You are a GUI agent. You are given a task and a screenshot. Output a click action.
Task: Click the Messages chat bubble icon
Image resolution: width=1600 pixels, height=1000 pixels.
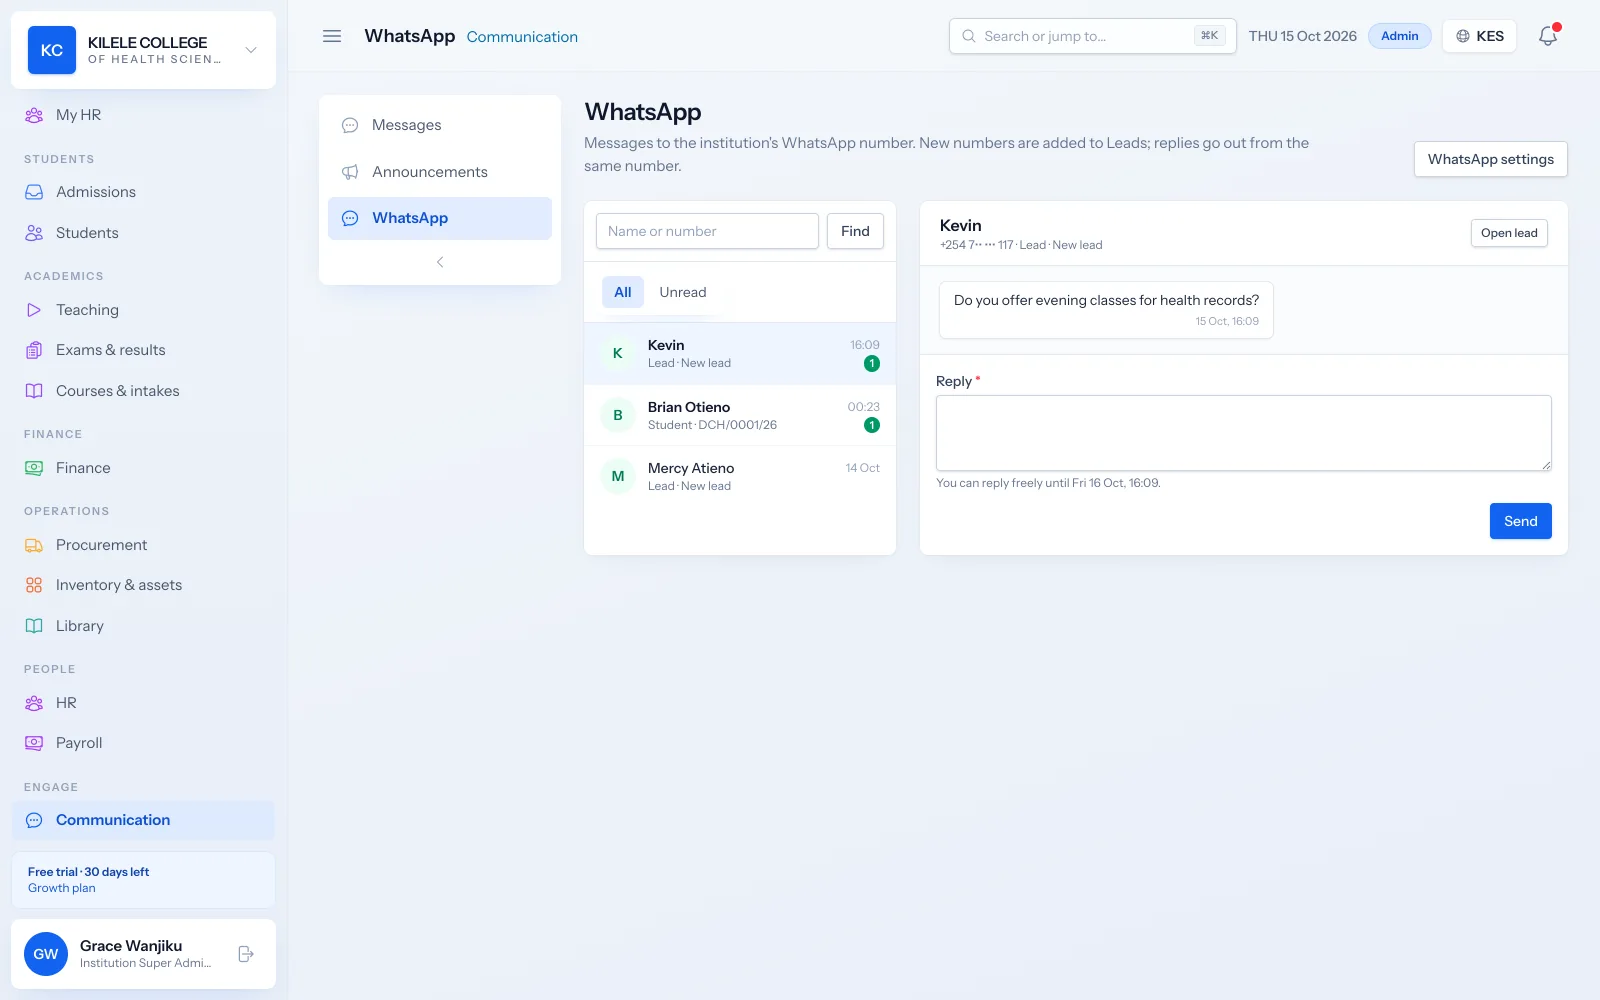coord(350,125)
